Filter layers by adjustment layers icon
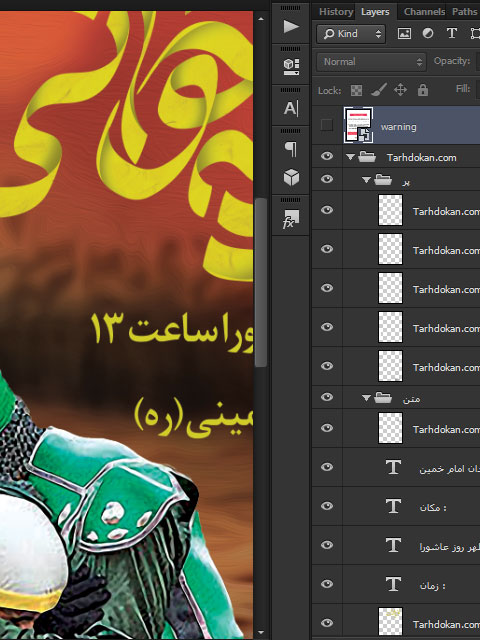The image size is (480, 640). (x=428, y=33)
